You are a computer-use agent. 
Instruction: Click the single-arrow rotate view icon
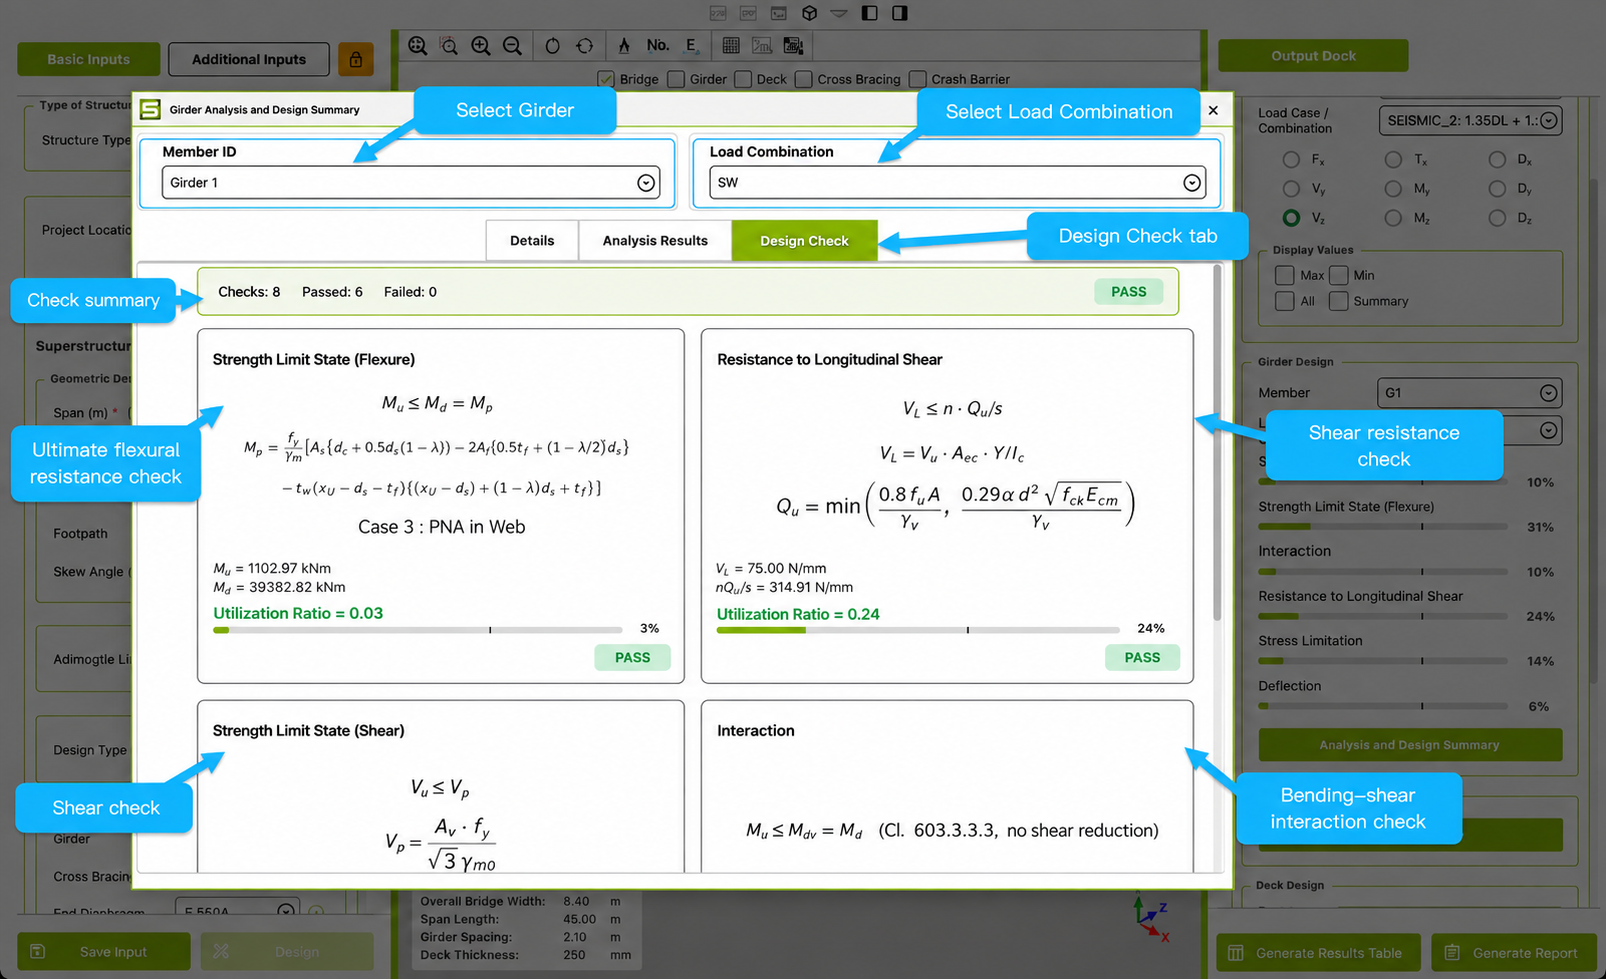552,46
